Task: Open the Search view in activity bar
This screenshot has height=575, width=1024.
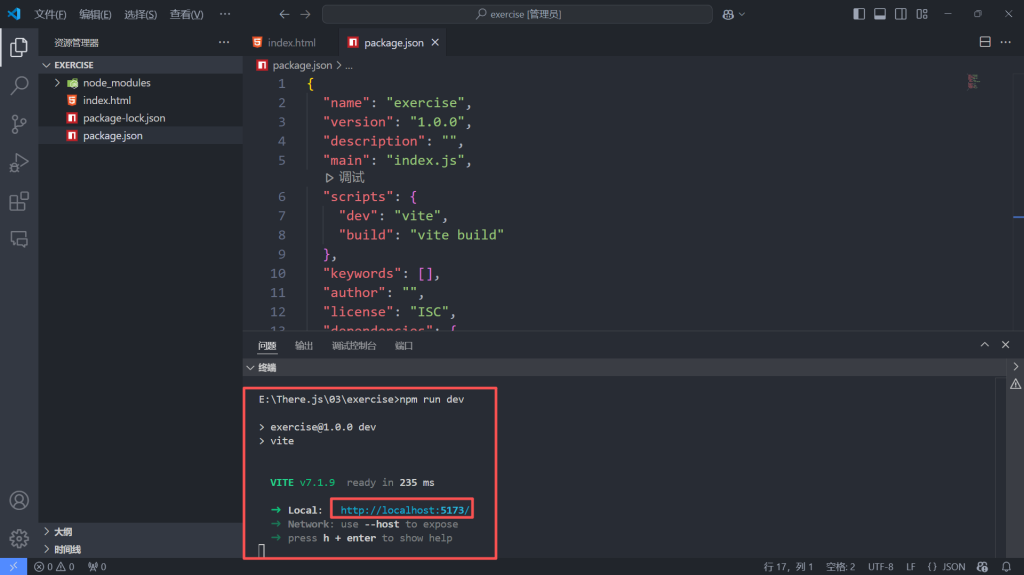Action: click(x=19, y=85)
